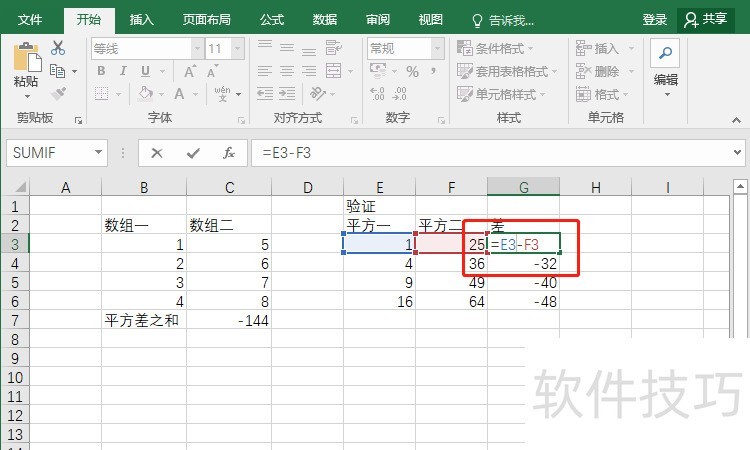The height and width of the screenshot is (450, 750).
Task: Increase font size with large A
Action: 190,71
